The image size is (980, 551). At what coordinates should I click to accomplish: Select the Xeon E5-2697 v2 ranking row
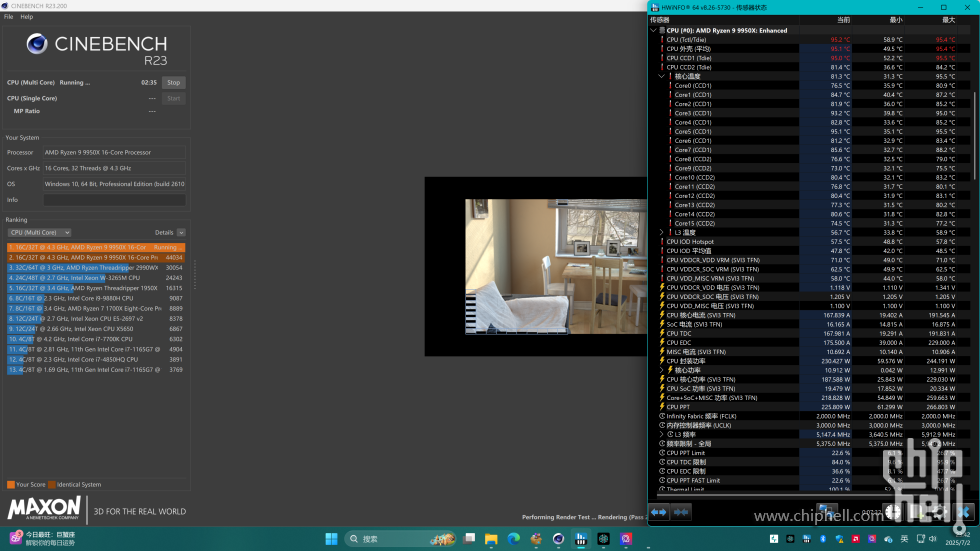click(96, 319)
